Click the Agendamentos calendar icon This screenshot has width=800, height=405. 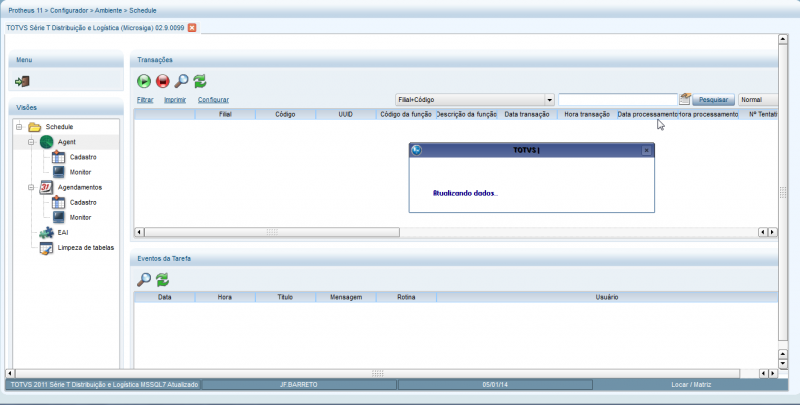46,187
